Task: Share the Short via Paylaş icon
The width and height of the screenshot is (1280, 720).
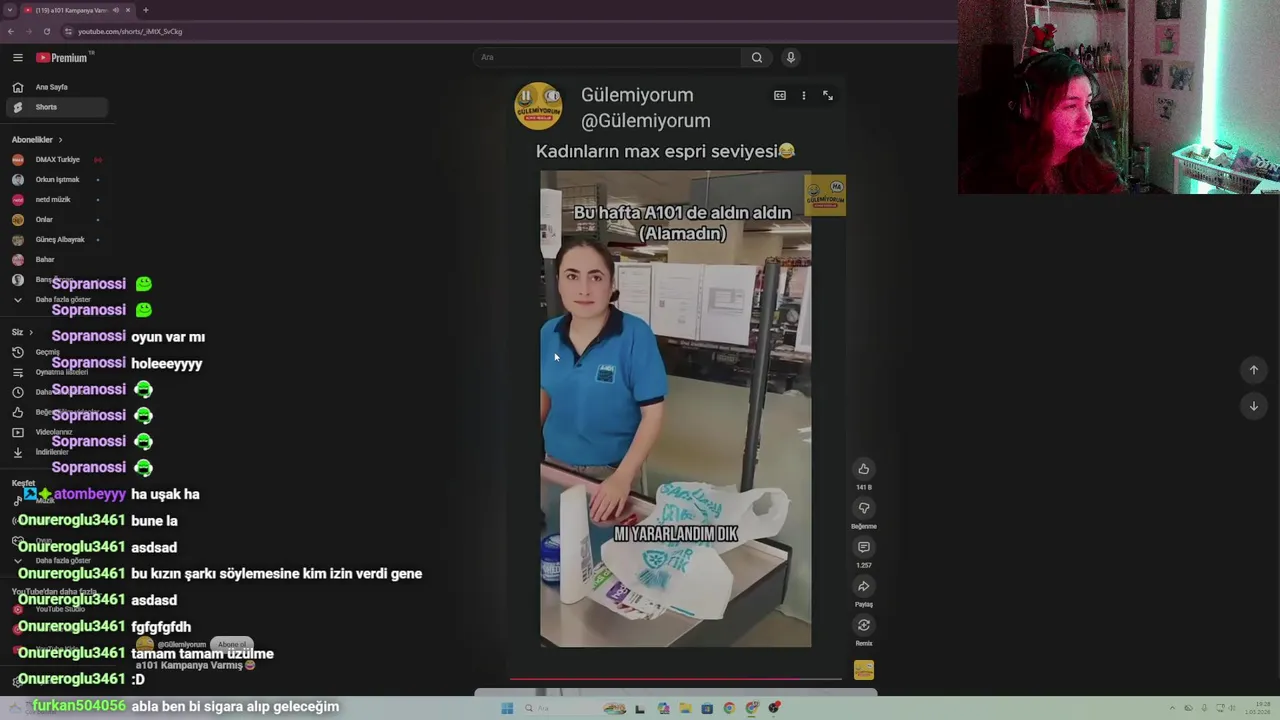Action: click(864, 586)
